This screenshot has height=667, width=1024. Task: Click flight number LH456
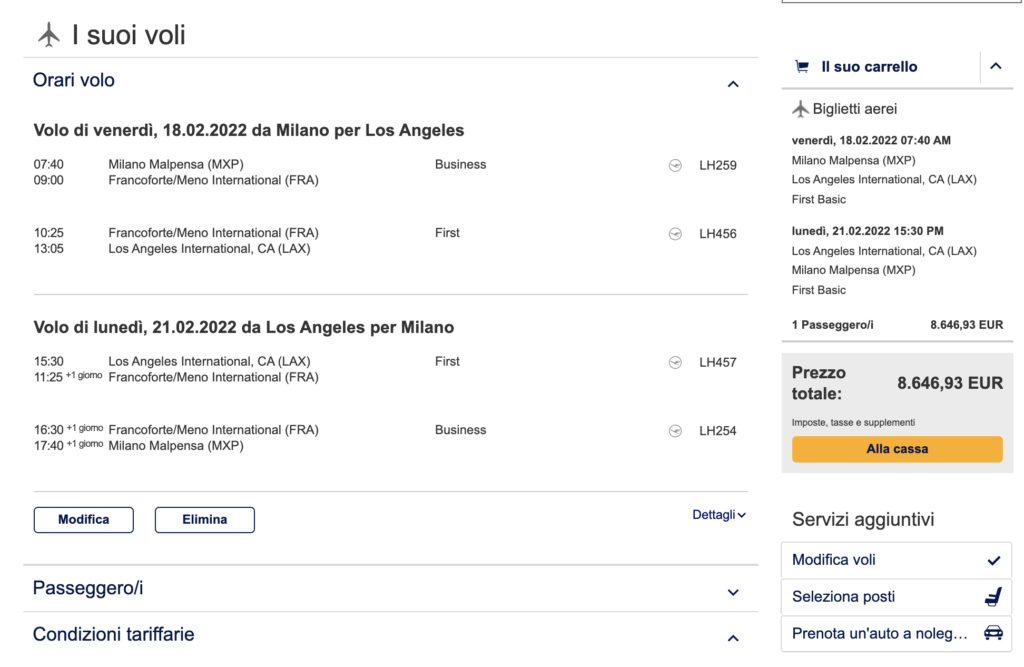pos(718,234)
